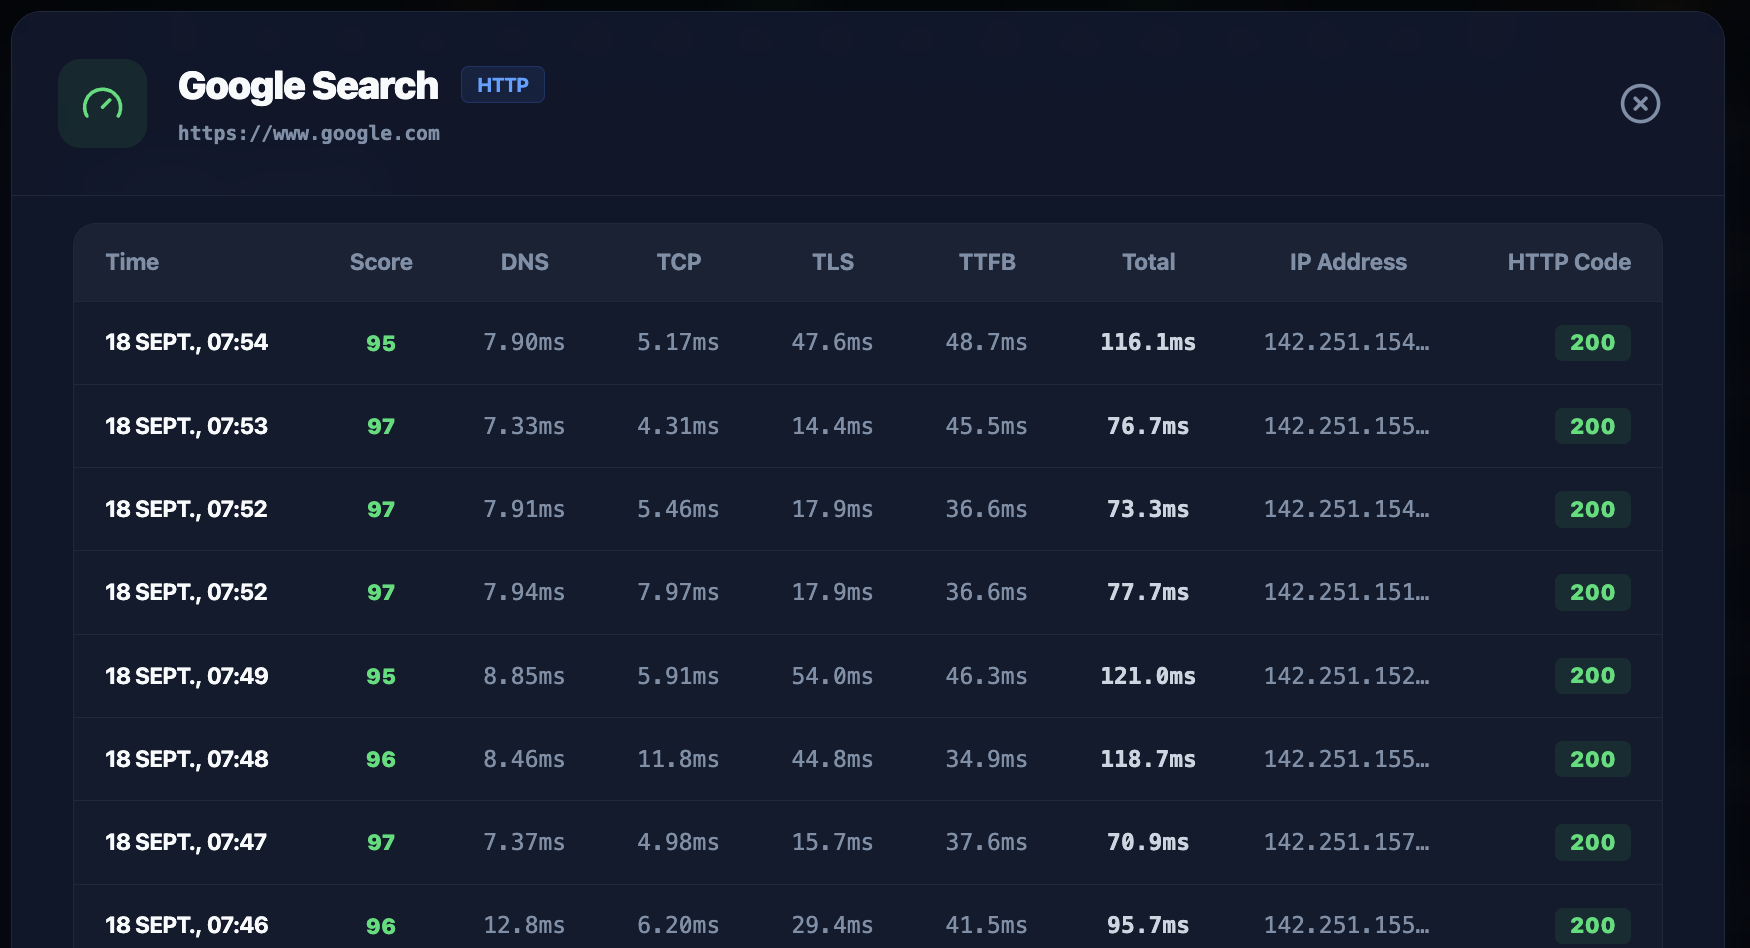Click the 200 code badge in 07:54 row
Viewport: 1750px width, 948px height.
pyautogui.click(x=1593, y=342)
